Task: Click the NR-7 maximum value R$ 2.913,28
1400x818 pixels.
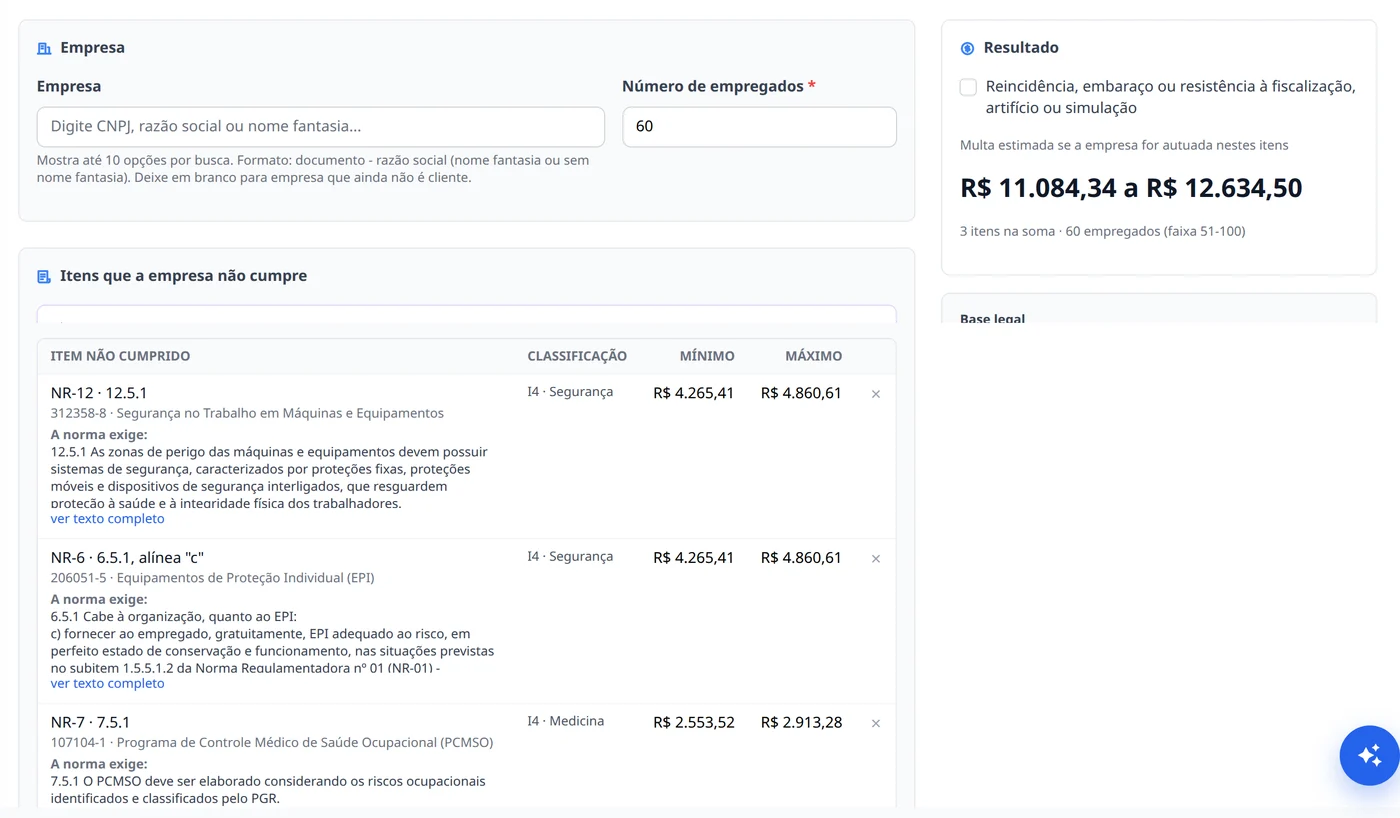Action: (801, 722)
